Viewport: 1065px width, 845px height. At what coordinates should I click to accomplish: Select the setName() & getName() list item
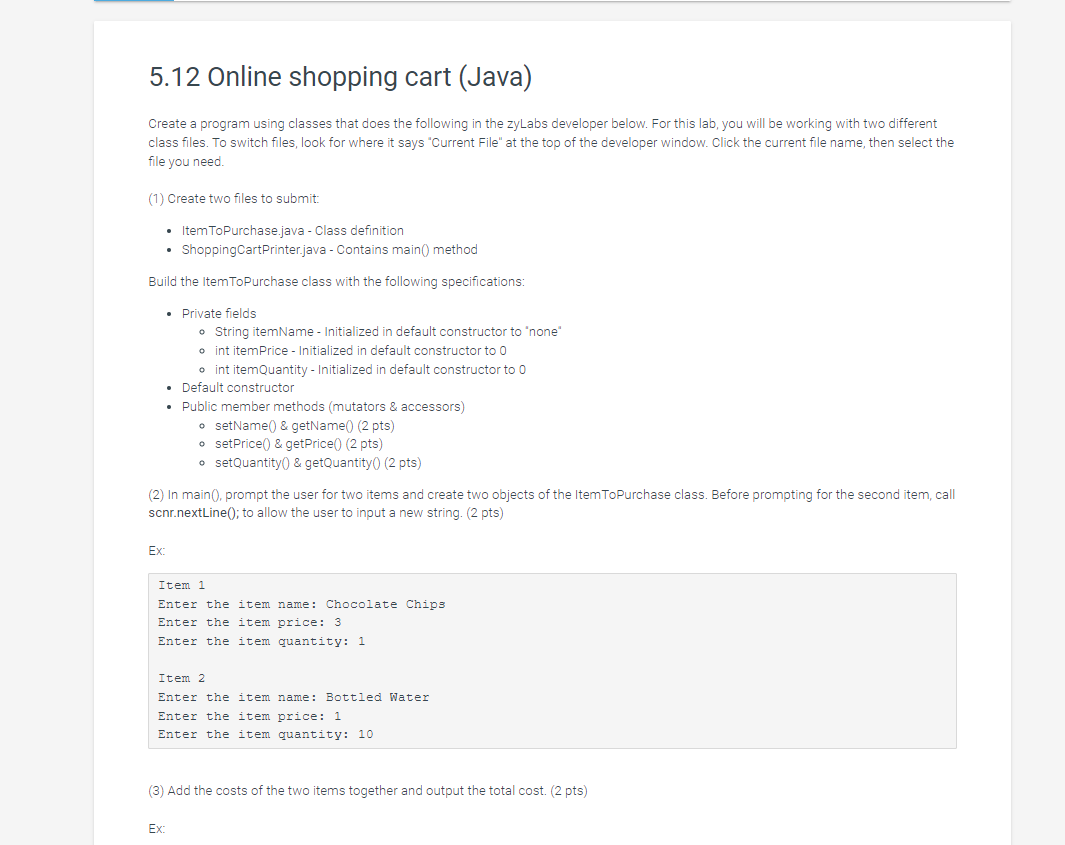305,425
